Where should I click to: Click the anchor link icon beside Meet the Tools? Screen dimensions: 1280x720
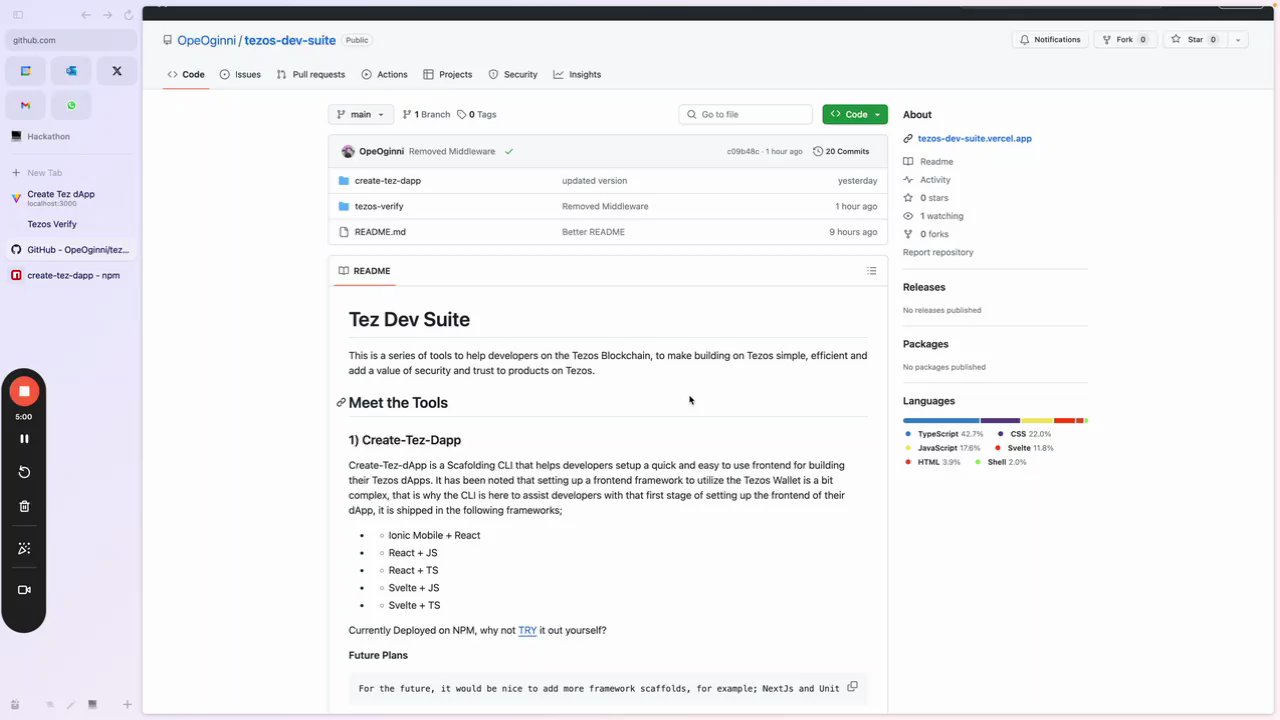341,403
